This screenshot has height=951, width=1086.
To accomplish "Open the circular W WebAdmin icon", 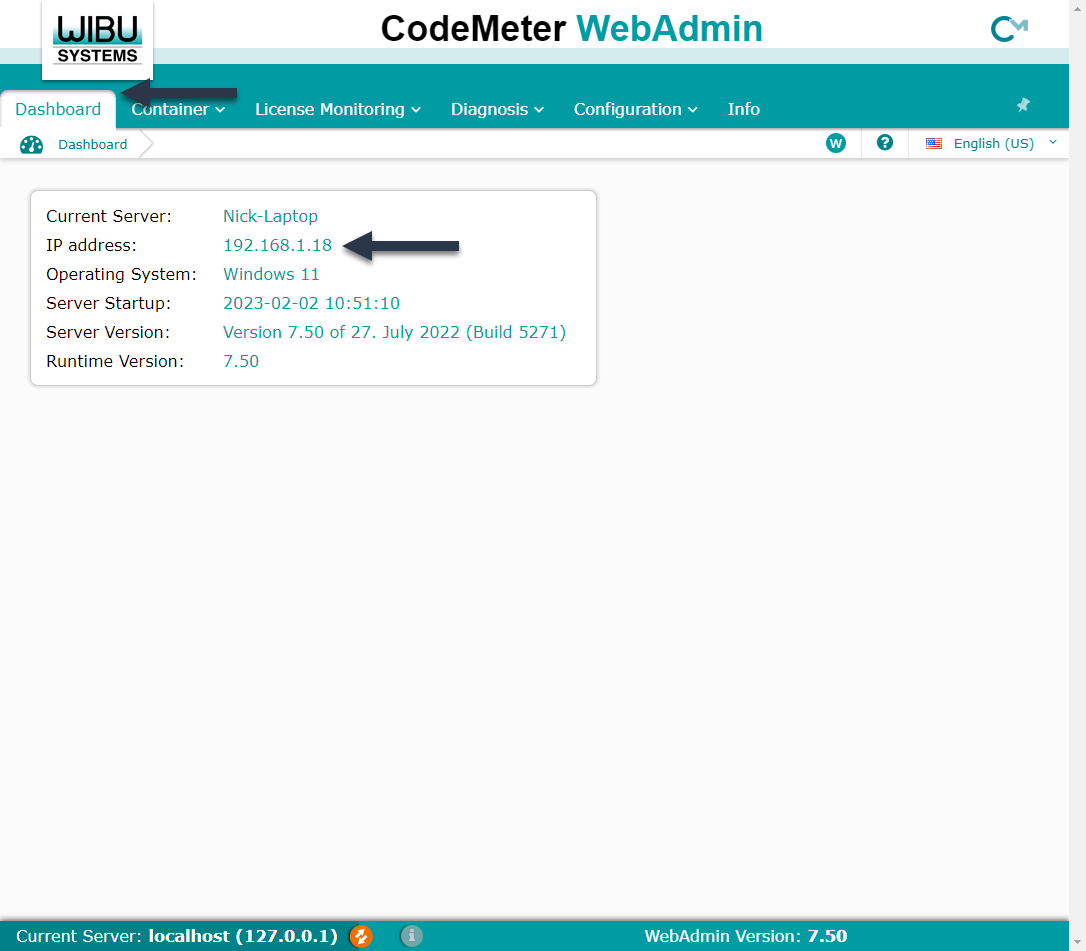I will pyautogui.click(x=836, y=143).
